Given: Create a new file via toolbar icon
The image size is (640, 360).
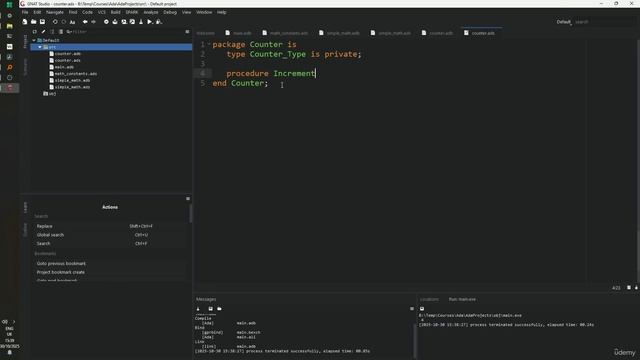Looking at the screenshot, I should pos(25,22).
